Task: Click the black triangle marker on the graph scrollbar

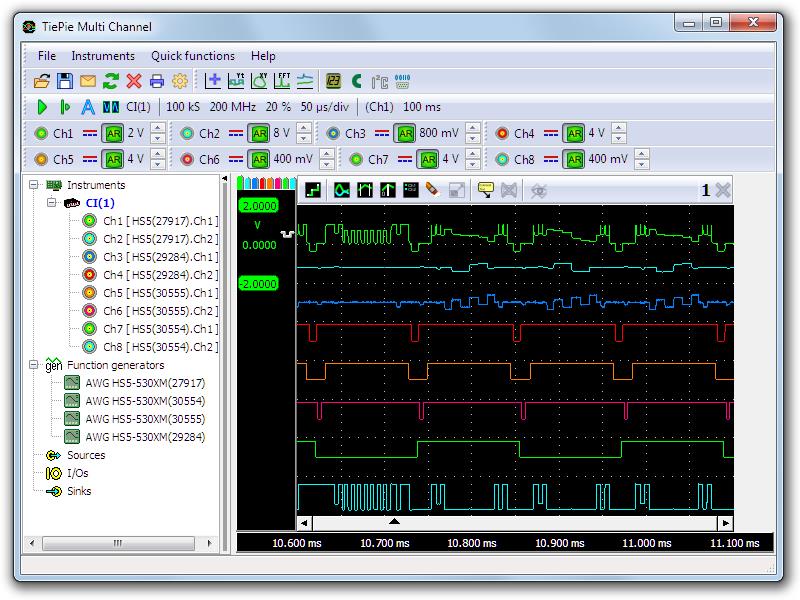Action: click(x=394, y=521)
